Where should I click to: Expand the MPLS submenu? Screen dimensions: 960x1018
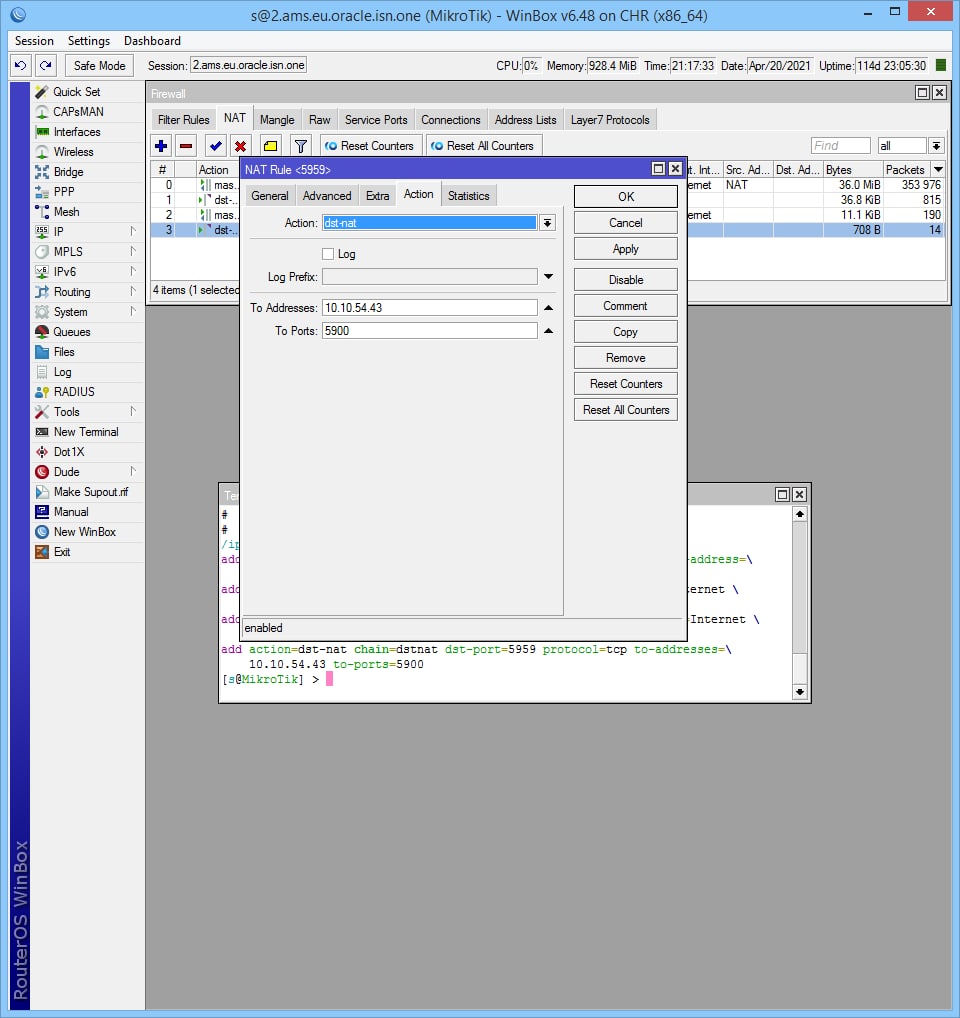coord(133,252)
